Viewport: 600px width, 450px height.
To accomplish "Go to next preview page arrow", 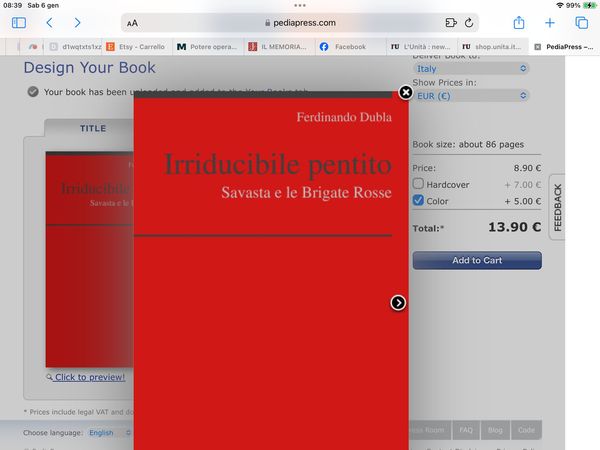I will coord(398,303).
